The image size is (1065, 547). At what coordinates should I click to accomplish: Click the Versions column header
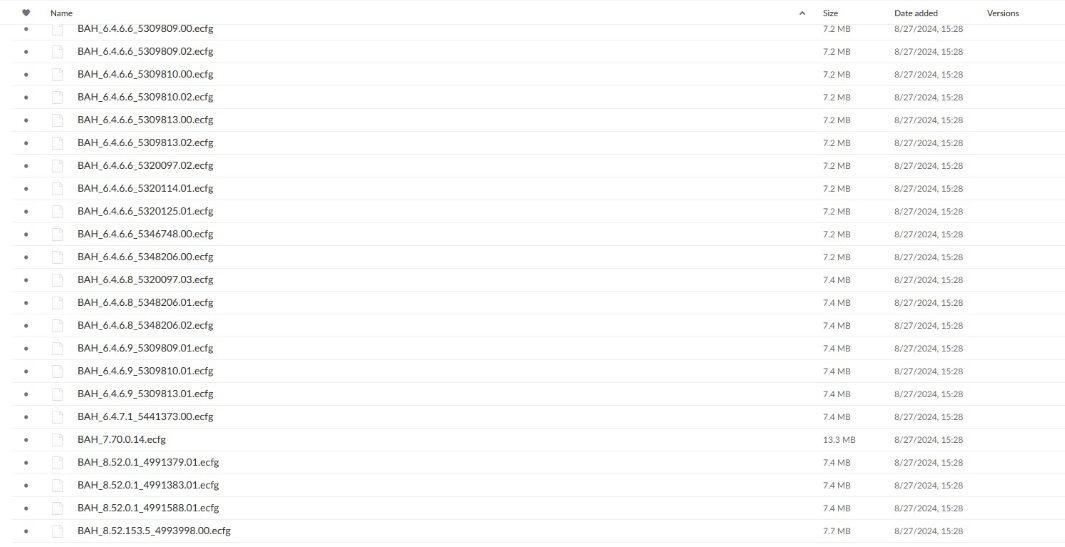1003,13
